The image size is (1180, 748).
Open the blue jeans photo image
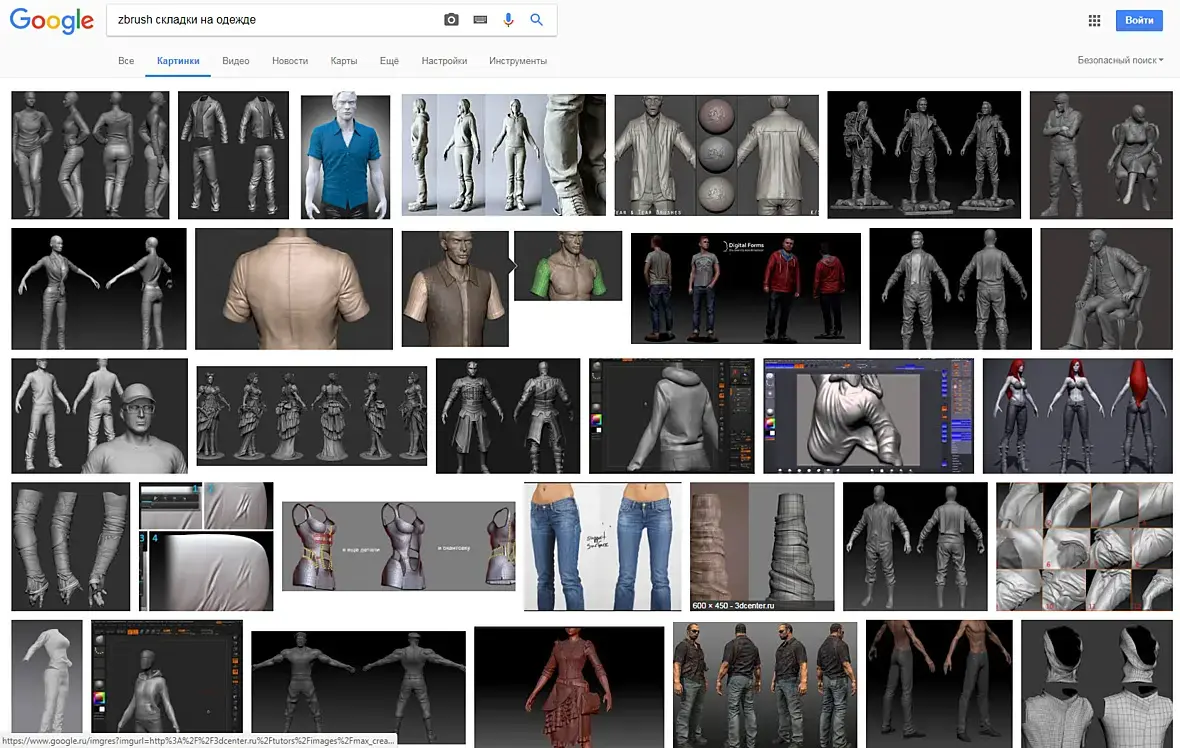(603, 546)
